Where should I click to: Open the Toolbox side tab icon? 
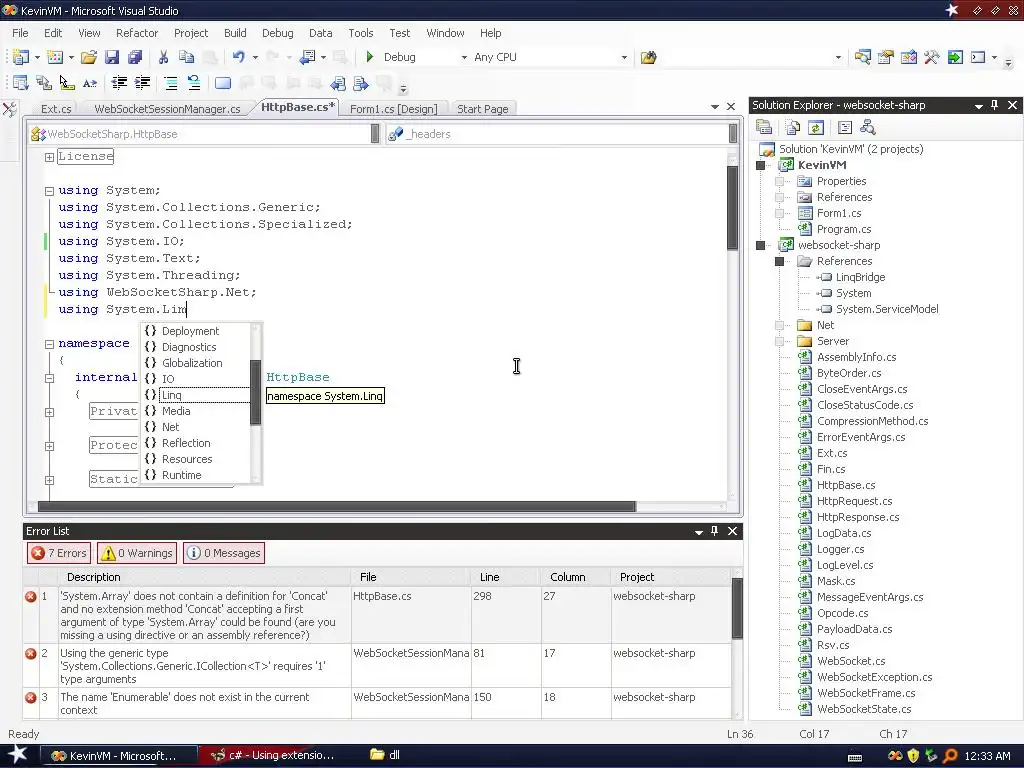(x=10, y=109)
